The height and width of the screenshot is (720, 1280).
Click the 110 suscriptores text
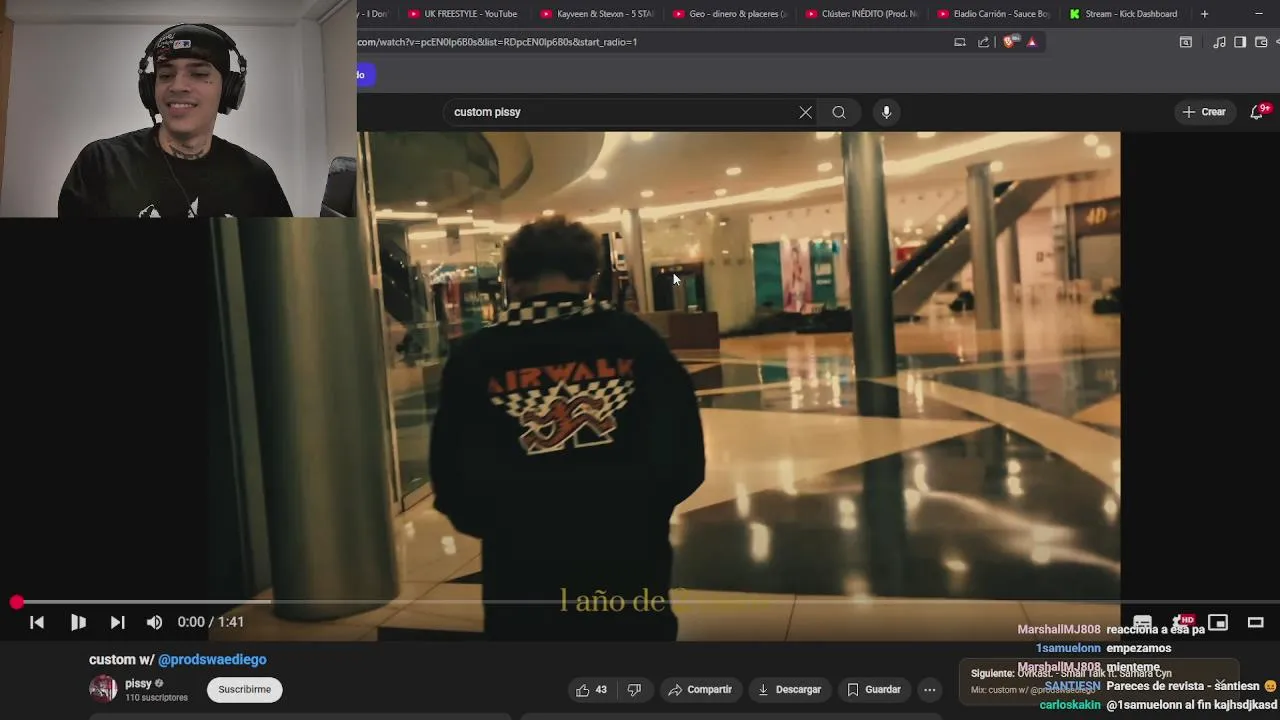(x=156, y=698)
